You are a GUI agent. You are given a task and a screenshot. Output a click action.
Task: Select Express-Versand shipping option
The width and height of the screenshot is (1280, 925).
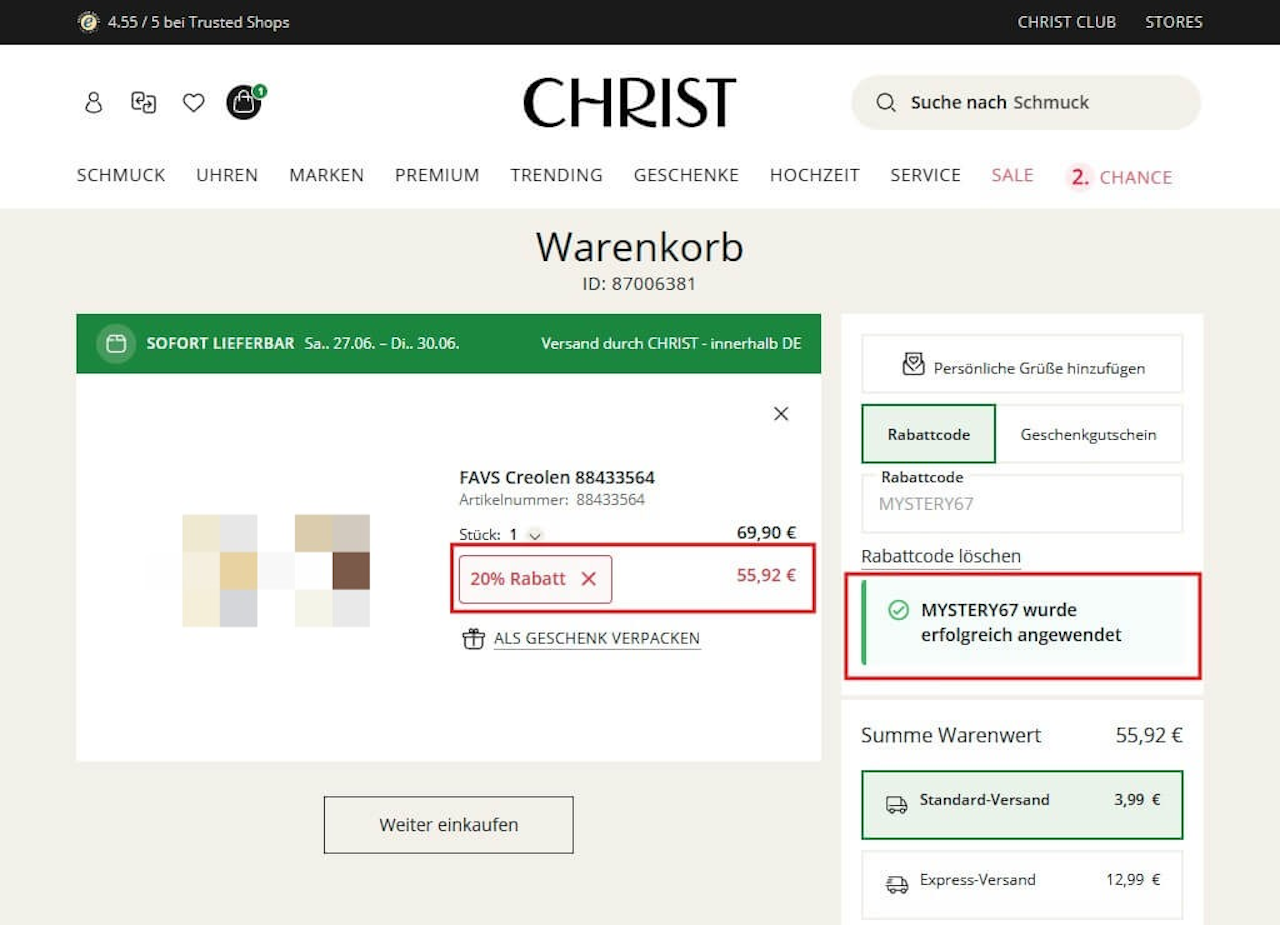click(x=1022, y=884)
